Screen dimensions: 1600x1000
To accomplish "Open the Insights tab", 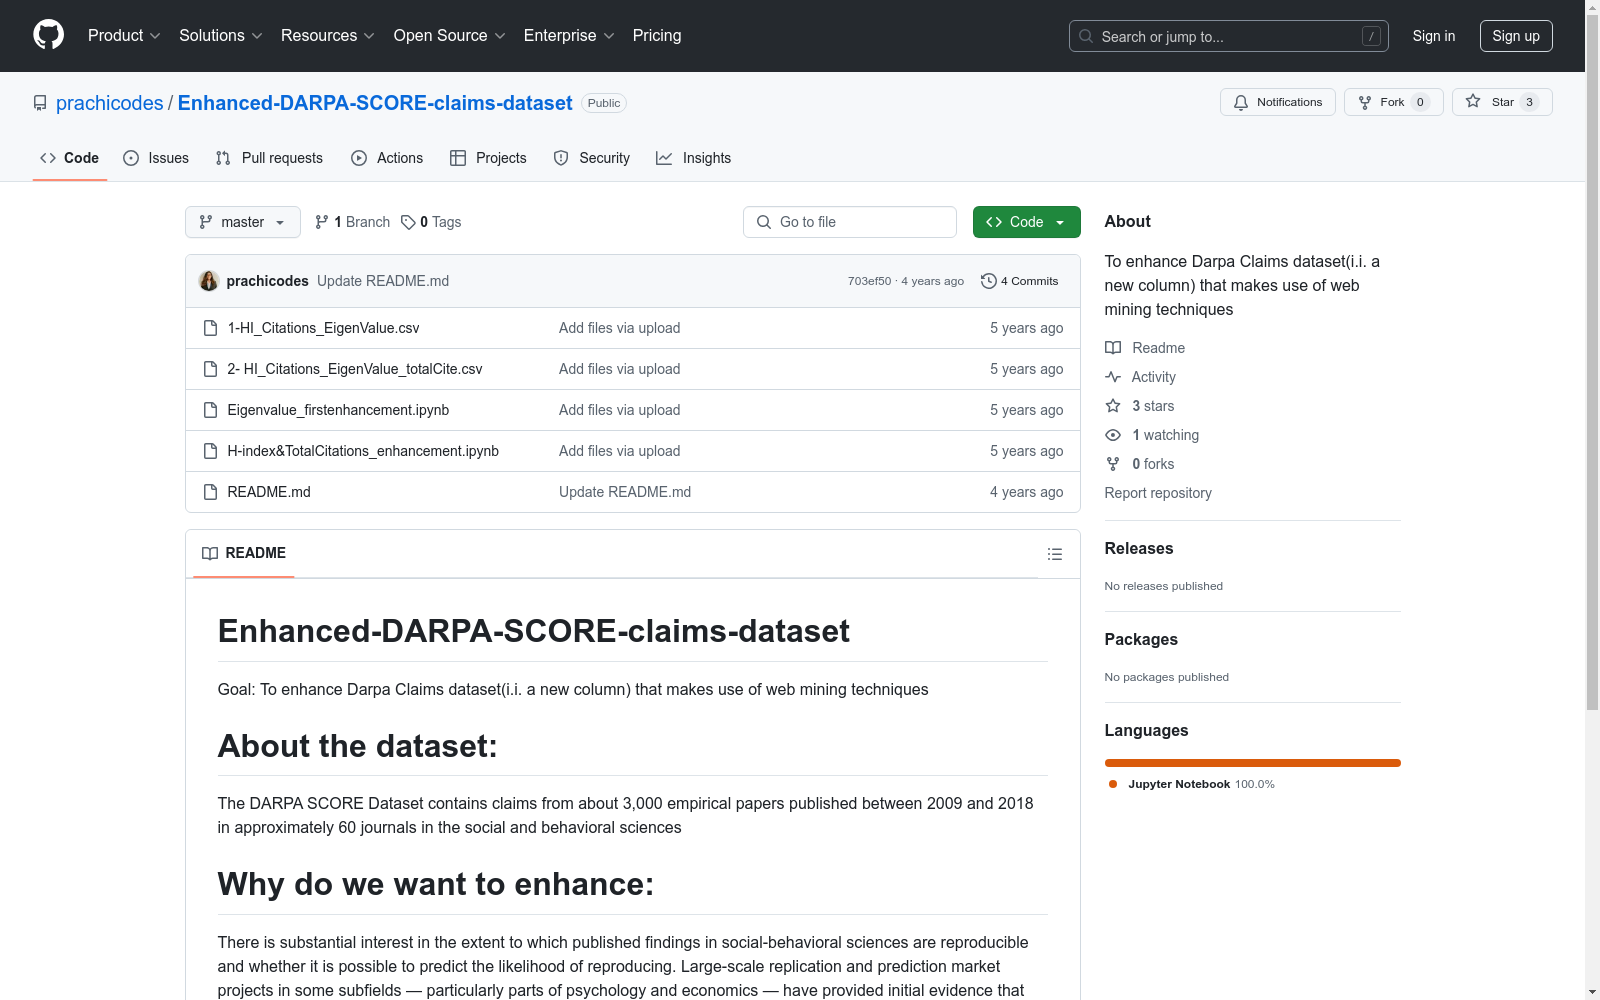I will pos(693,158).
